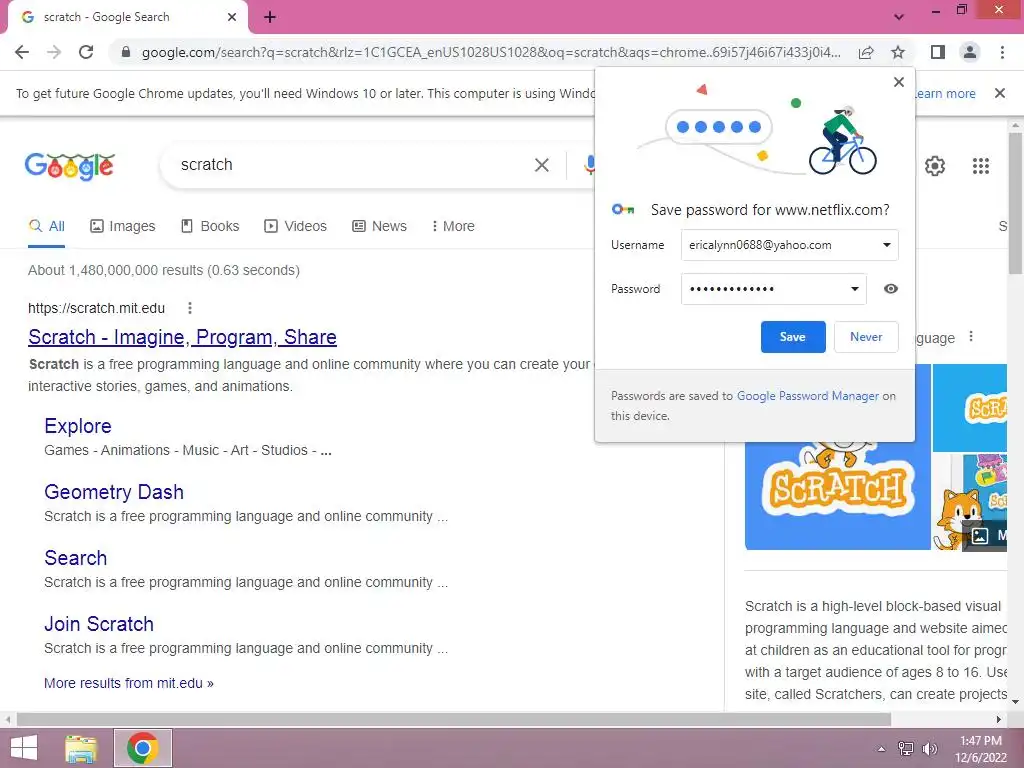Viewport: 1024px width, 768px height.
Task: Bookmark this tab with the star icon
Action: (898, 52)
